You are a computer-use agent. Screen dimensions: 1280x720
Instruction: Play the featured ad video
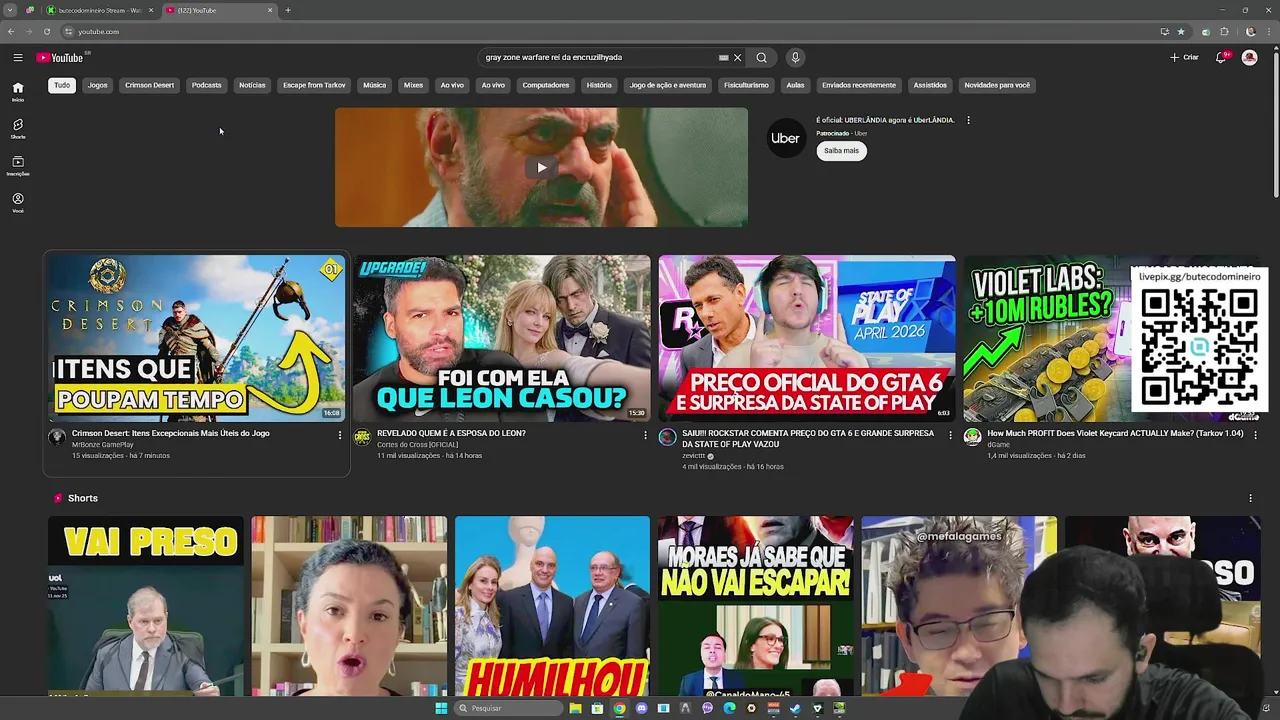click(x=541, y=167)
